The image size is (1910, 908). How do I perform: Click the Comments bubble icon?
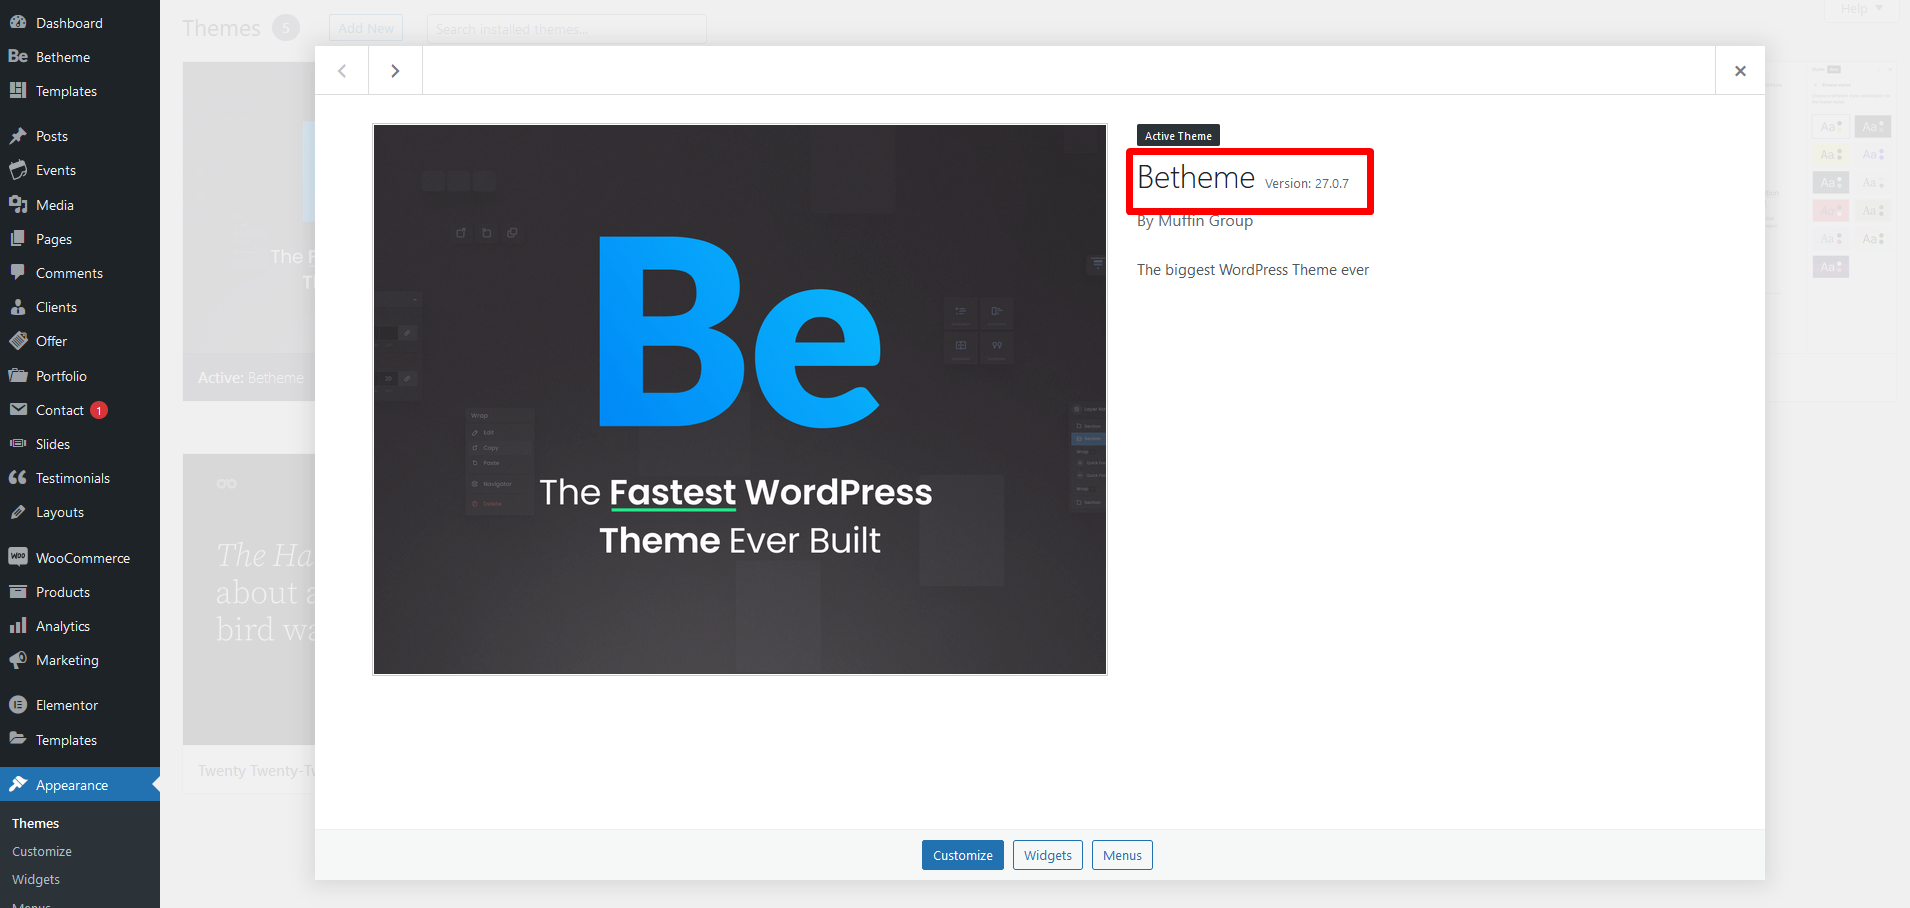(x=18, y=272)
